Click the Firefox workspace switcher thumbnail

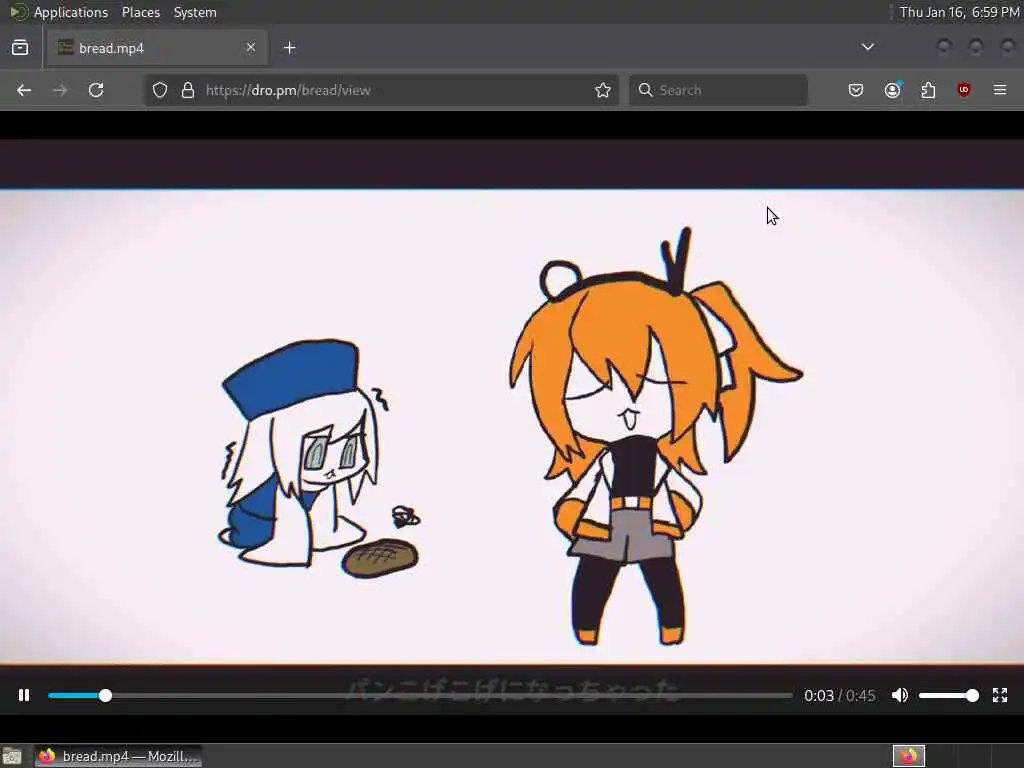click(909, 756)
